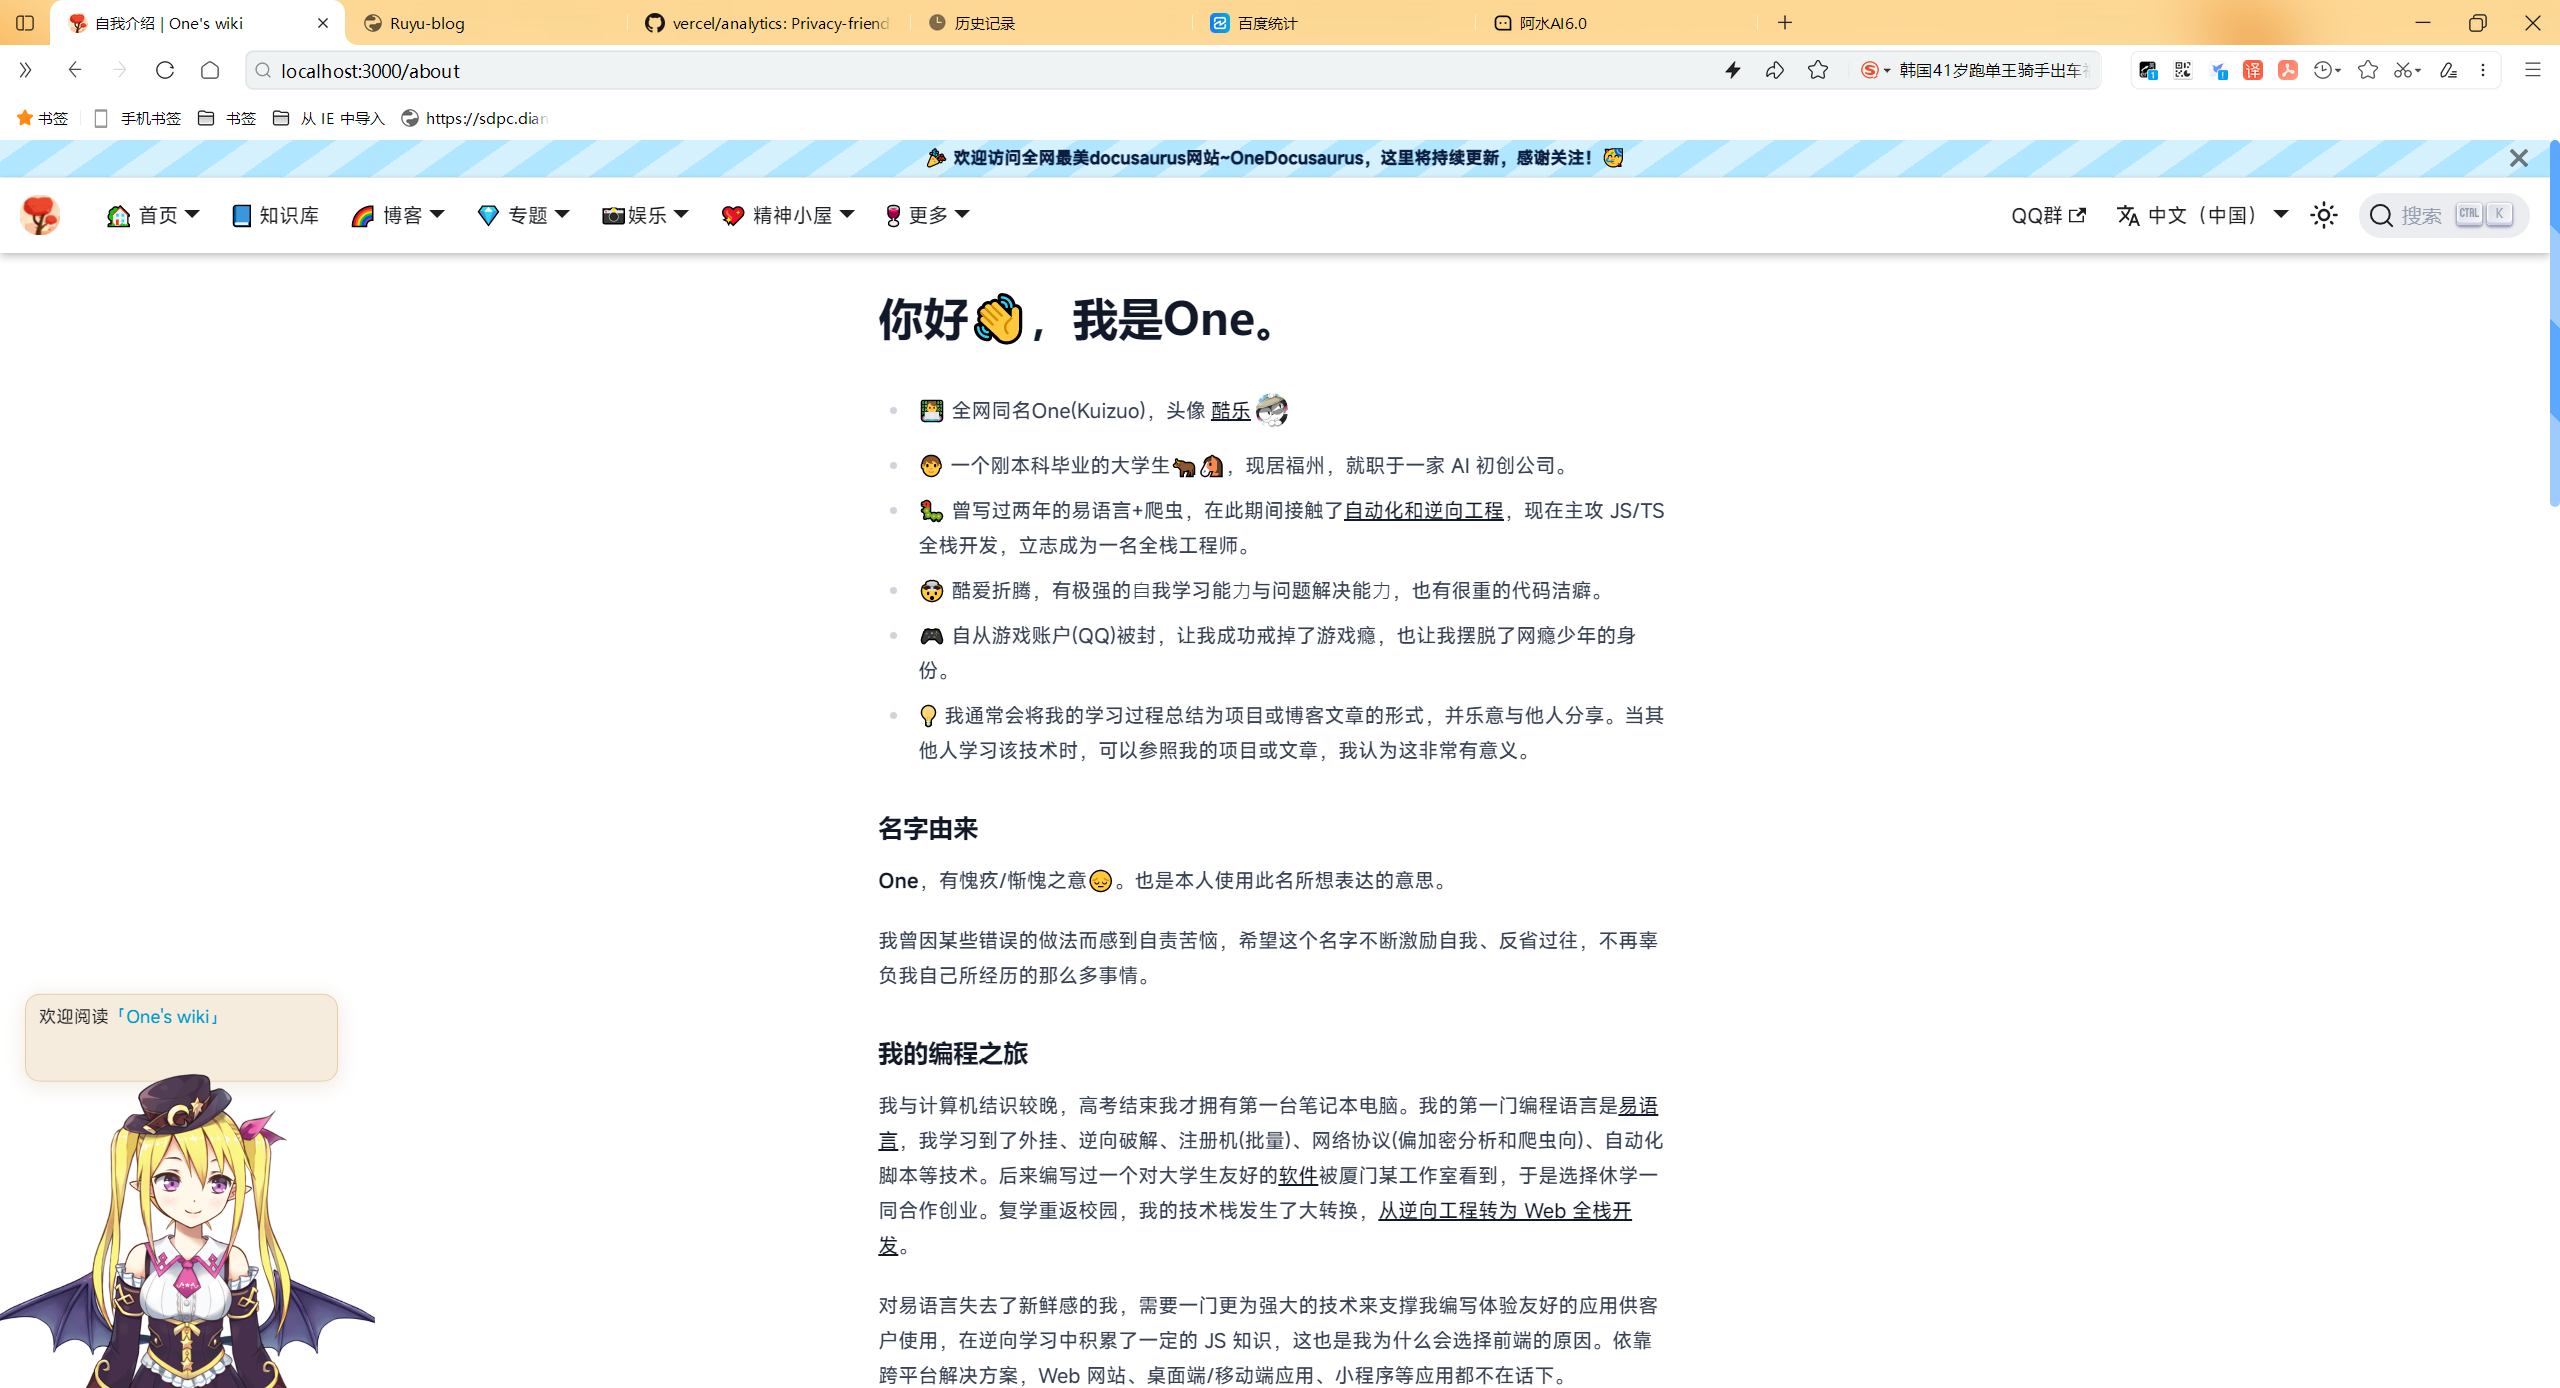Toggle light/dark theme with the sun icon
2560x1388 pixels.
point(2324,215)
